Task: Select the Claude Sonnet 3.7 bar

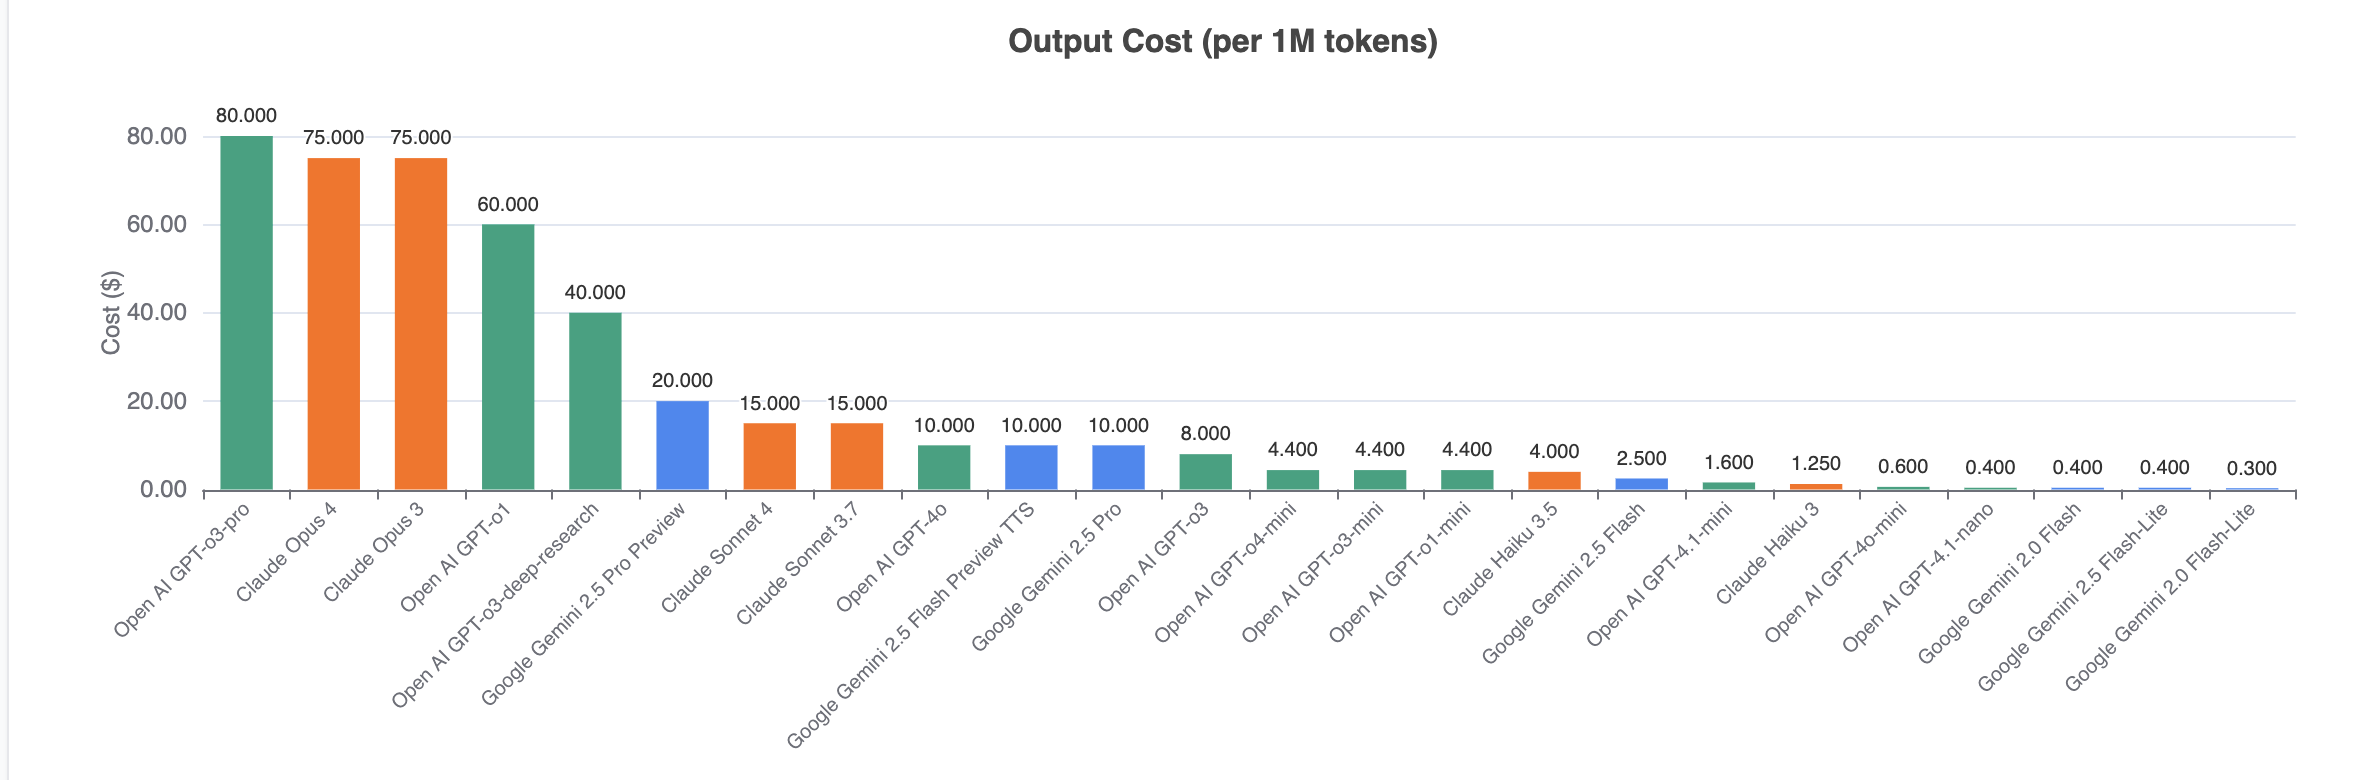Action: coord(857,456)
